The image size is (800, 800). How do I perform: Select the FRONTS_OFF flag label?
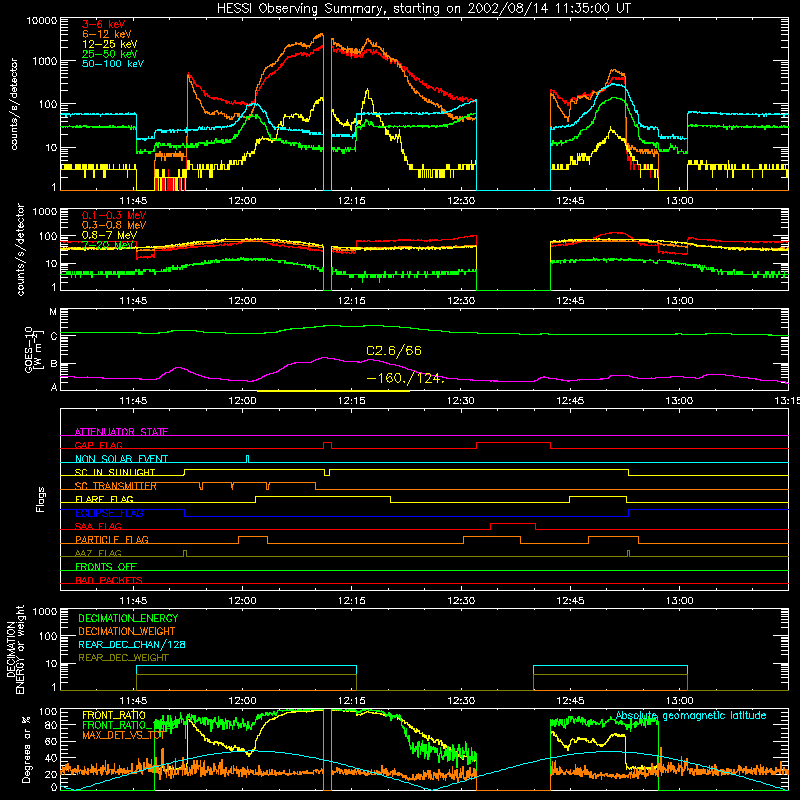click(x=106, y=566)
